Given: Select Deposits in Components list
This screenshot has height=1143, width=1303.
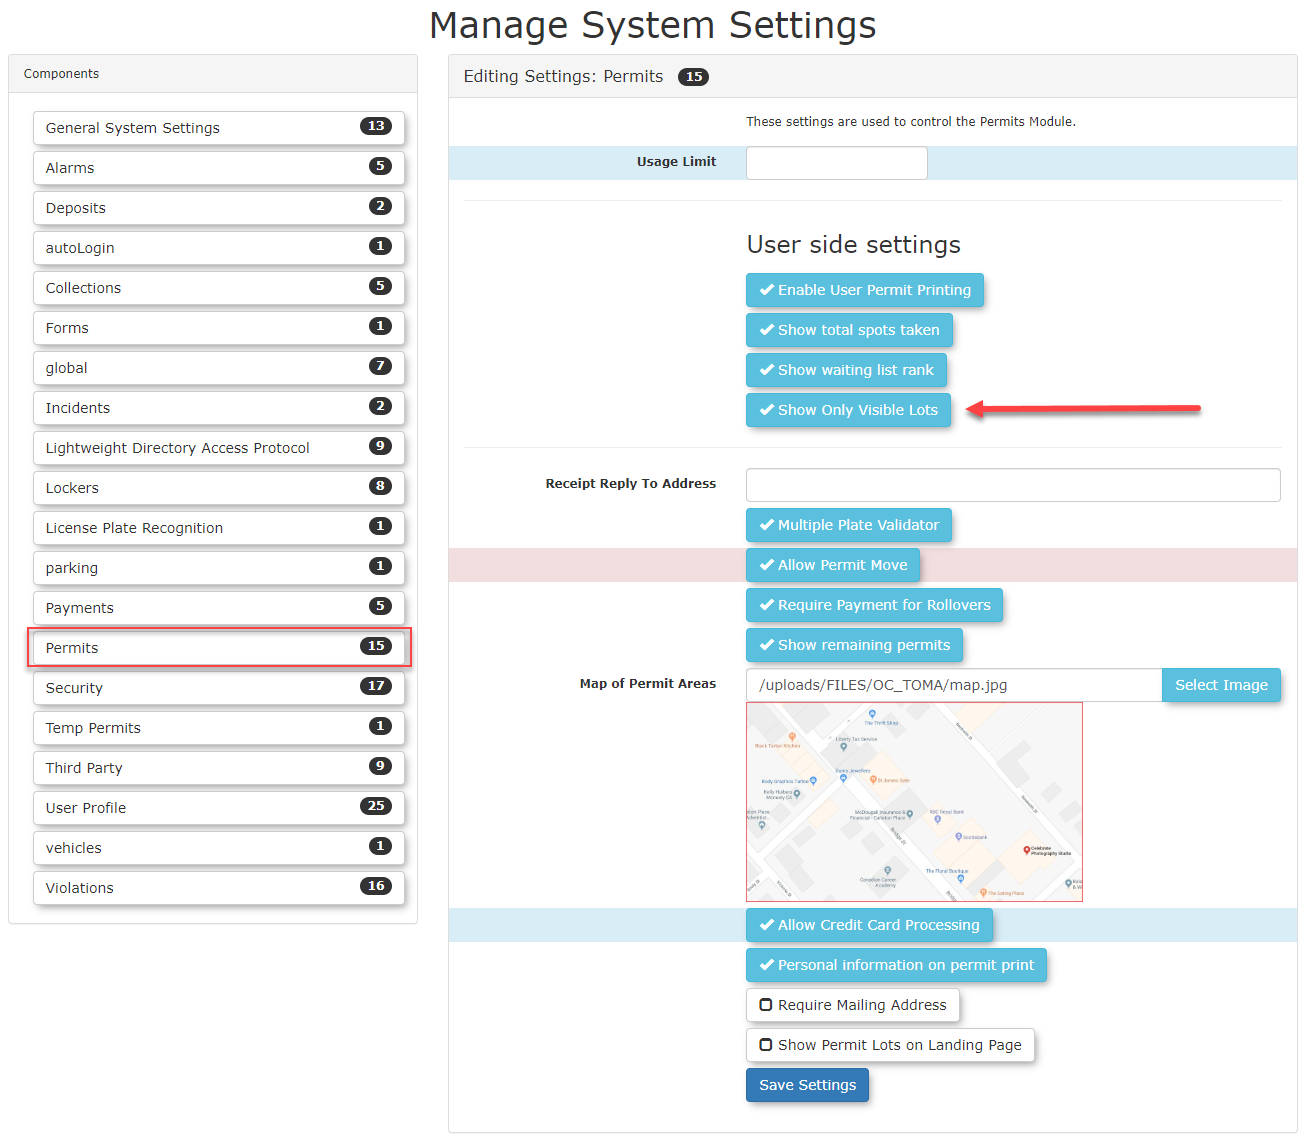Looking at the screenshot, I should (x=219, y=208).
